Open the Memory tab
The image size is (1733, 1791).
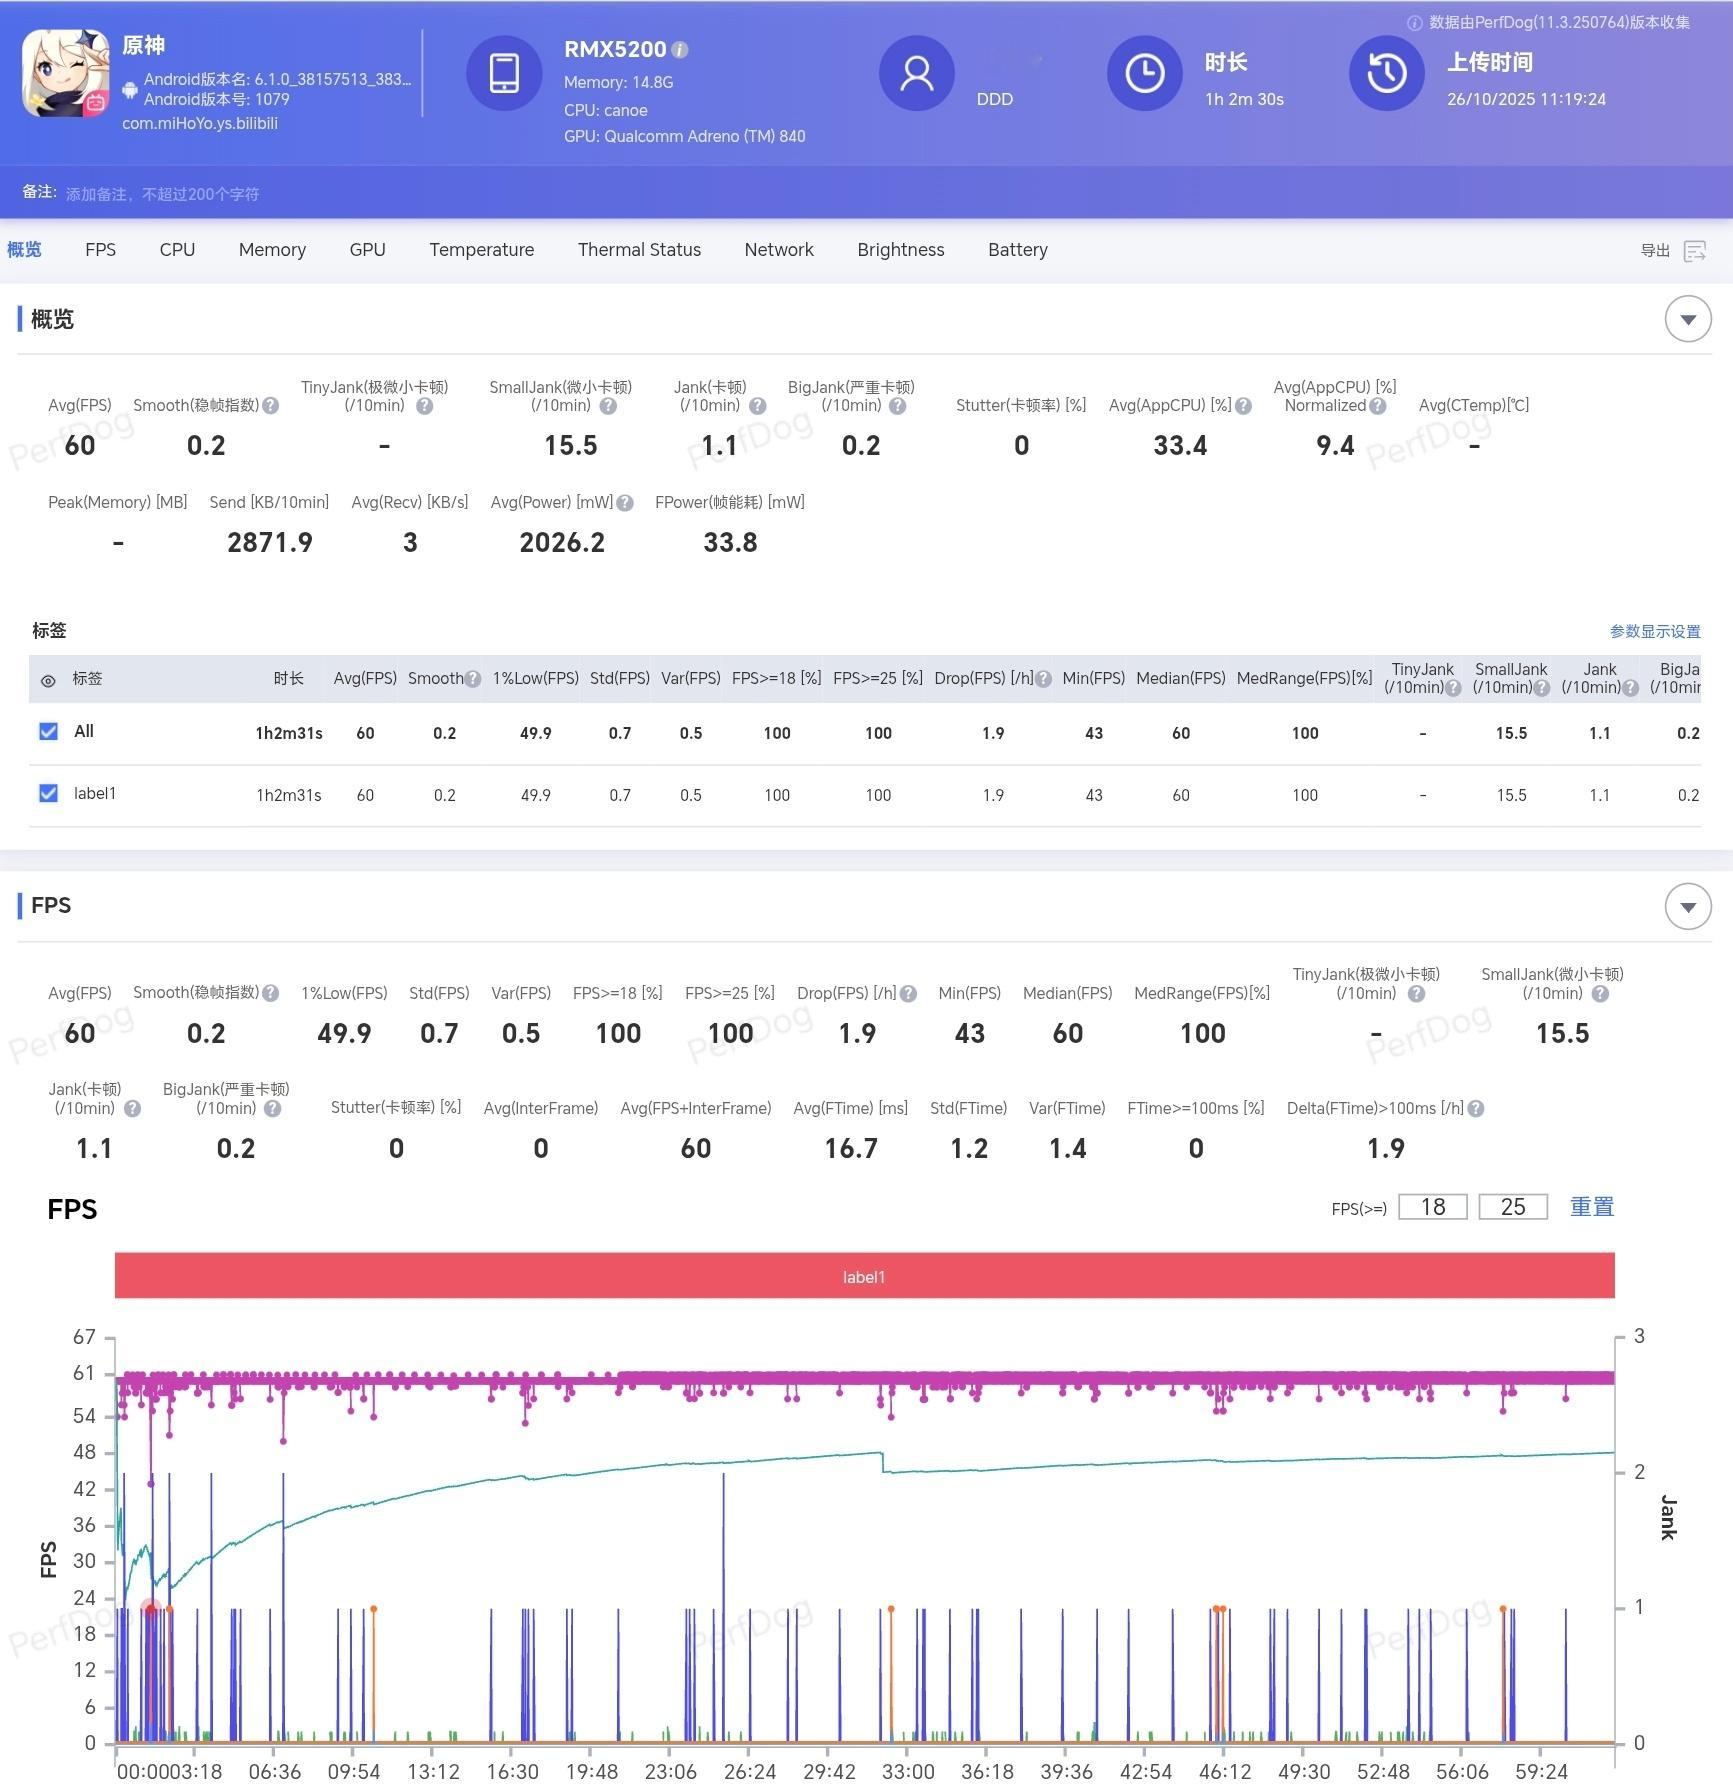[272, 250]
